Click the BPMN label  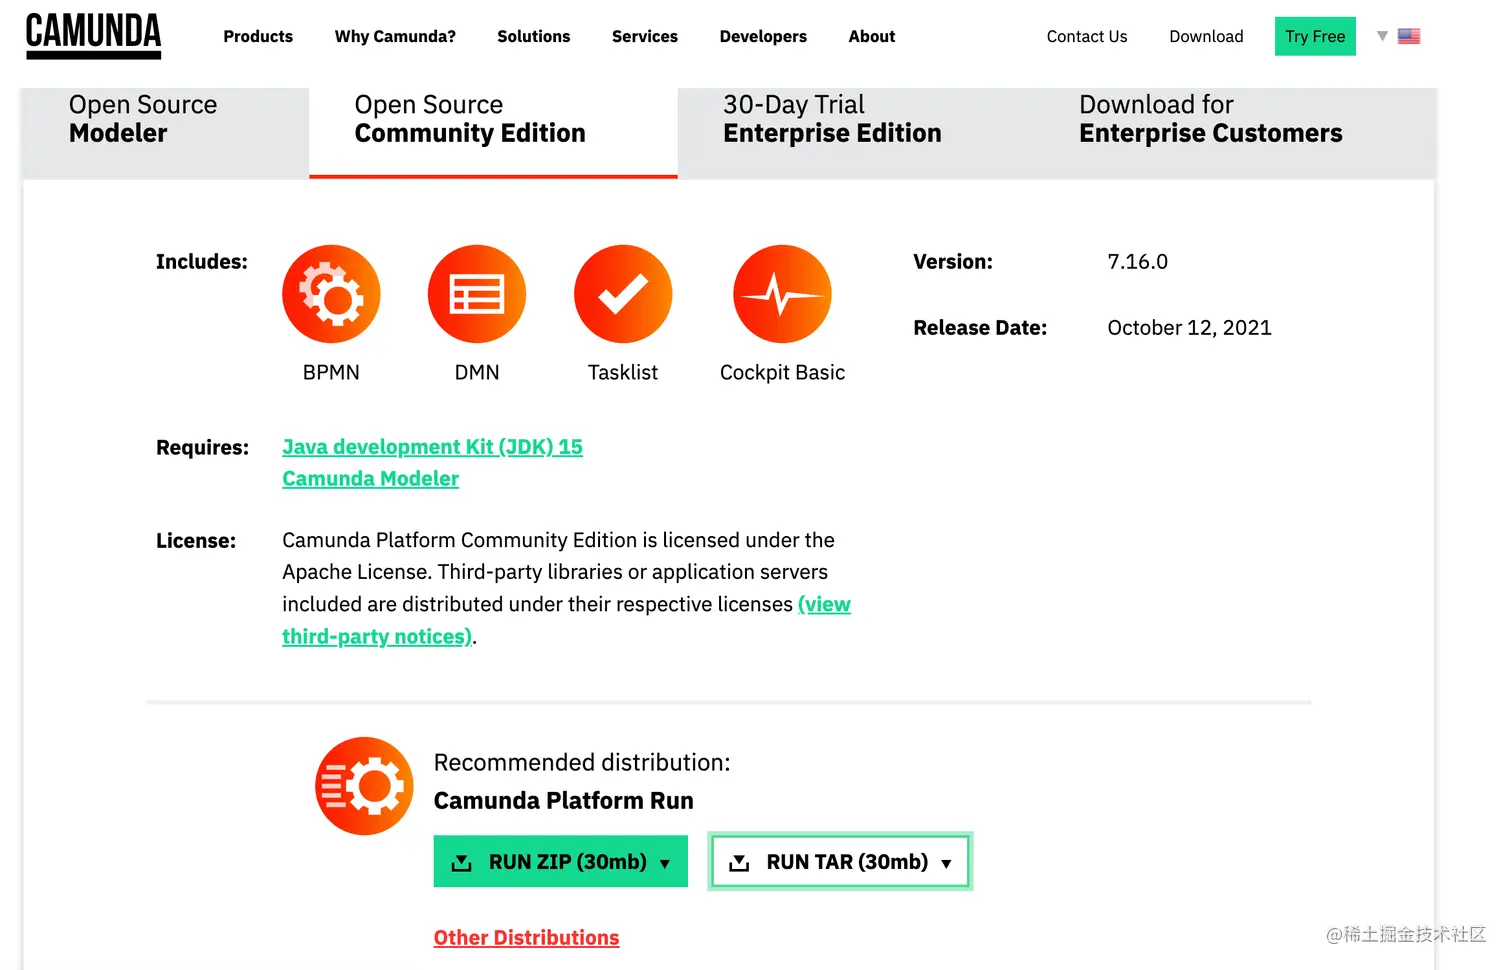pos(331,372)
